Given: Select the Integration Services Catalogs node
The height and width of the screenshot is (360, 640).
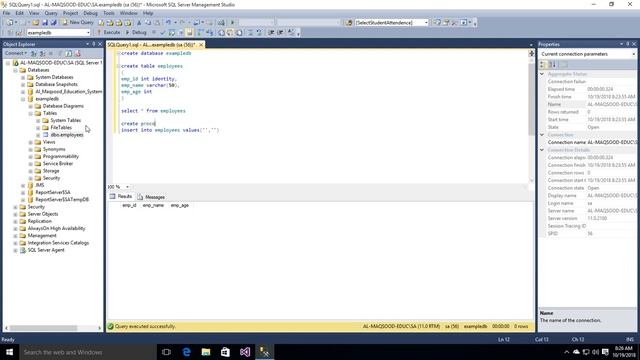Looking at the screenshot, I should coord(58,243).
